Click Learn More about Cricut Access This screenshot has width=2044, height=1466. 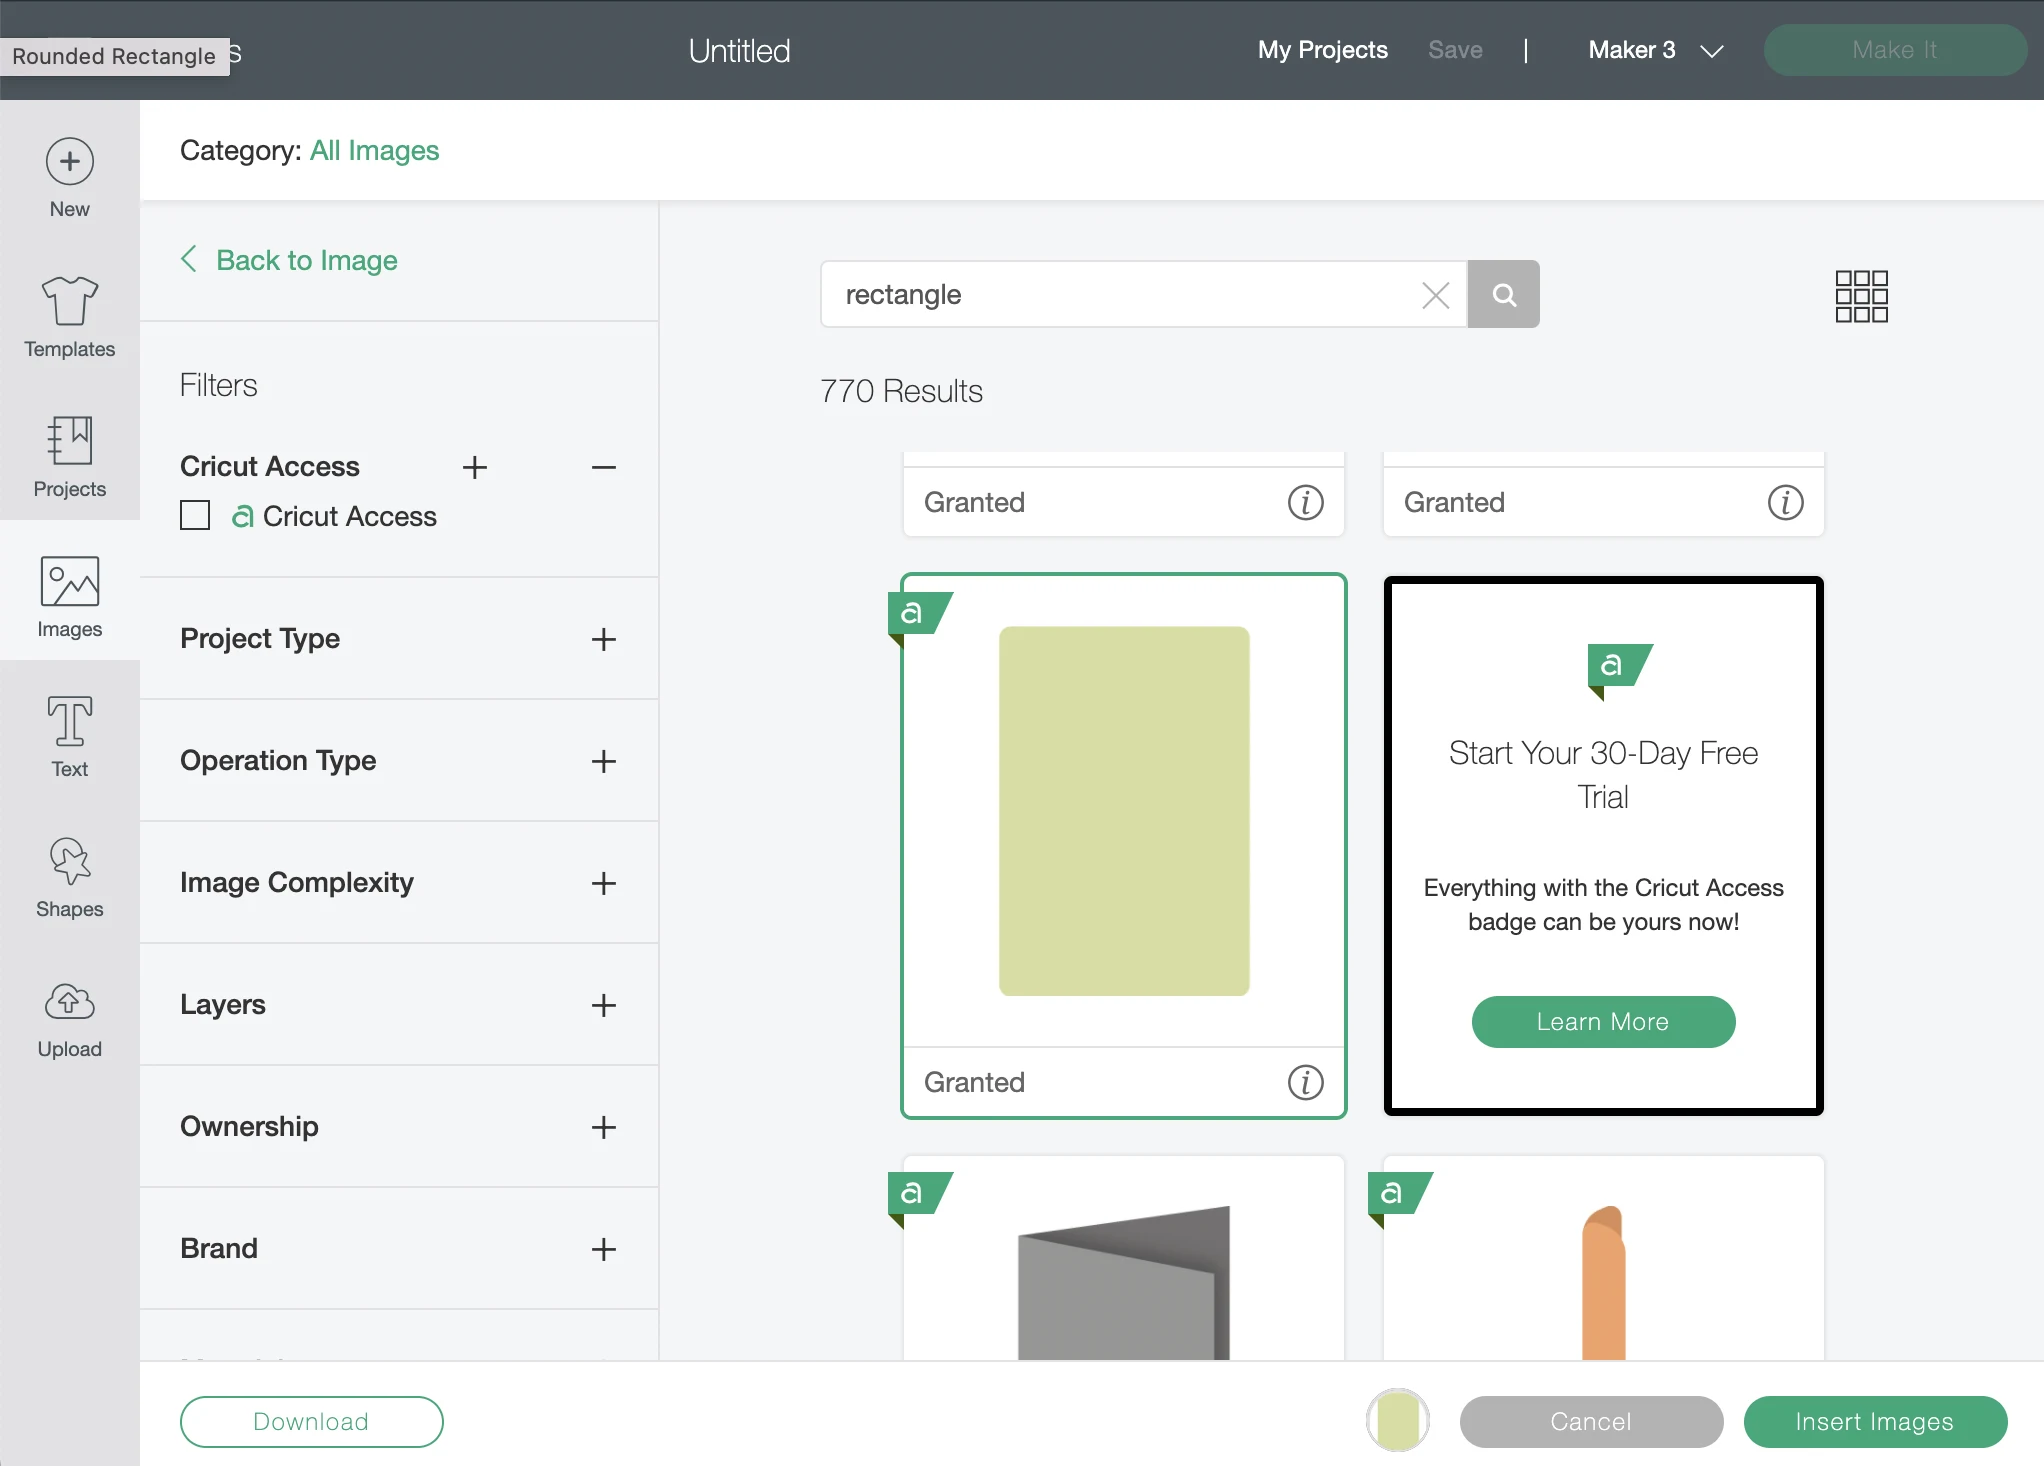(x=1603, y=1021)
